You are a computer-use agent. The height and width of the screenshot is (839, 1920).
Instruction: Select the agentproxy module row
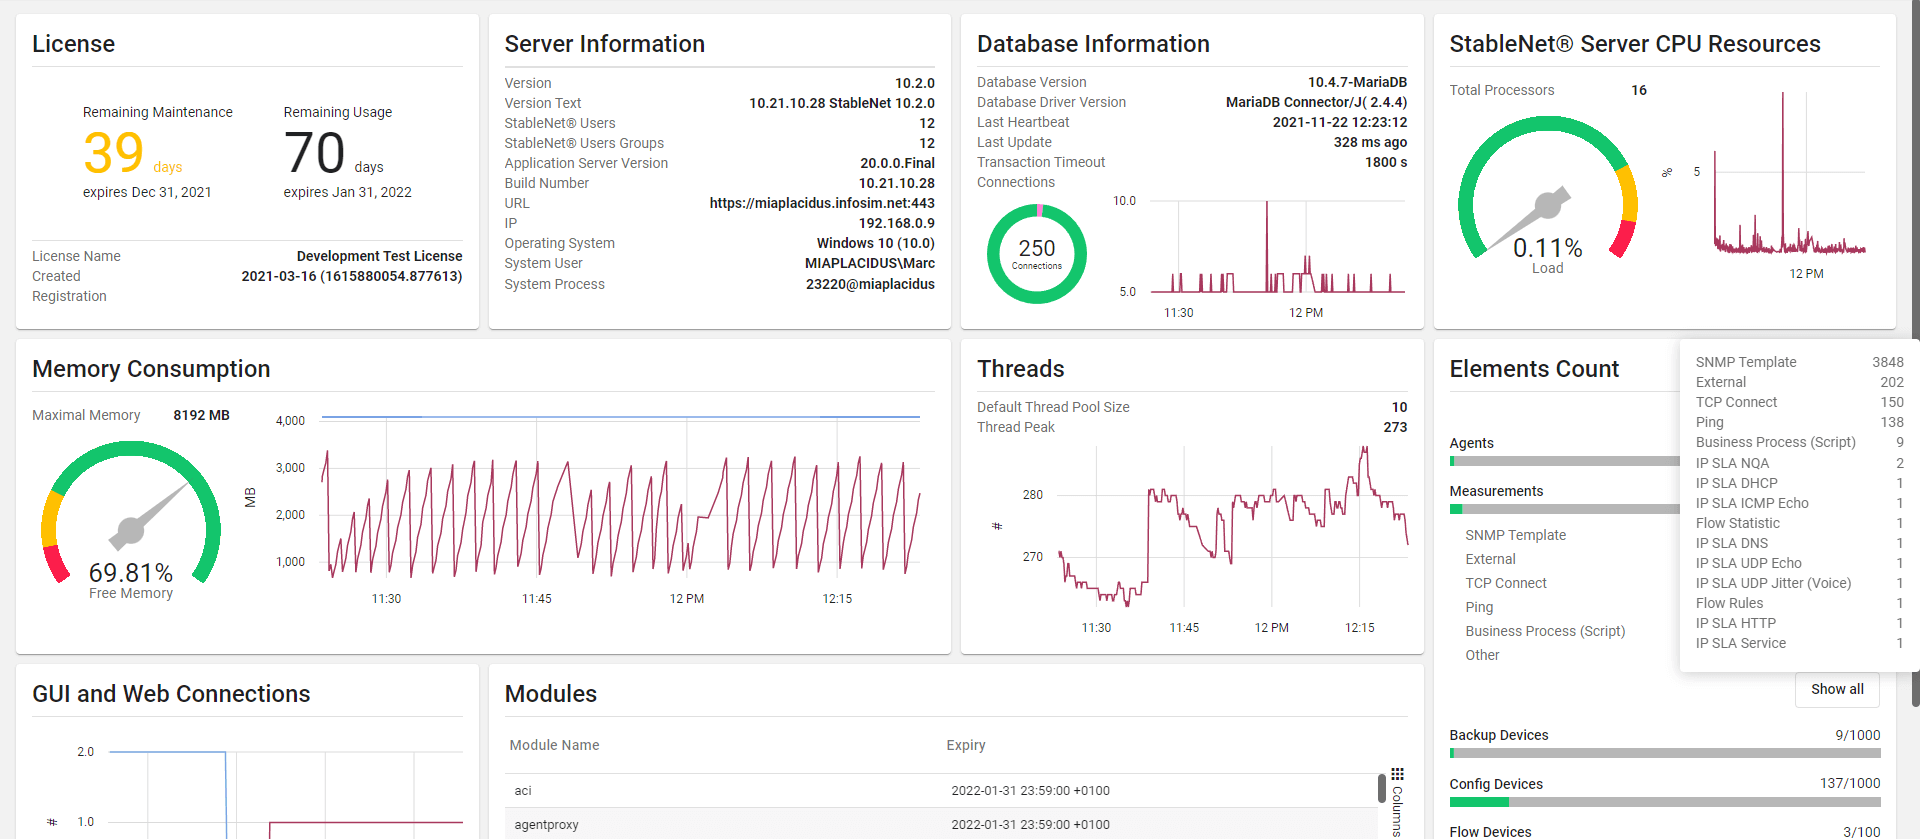[941, 824]
